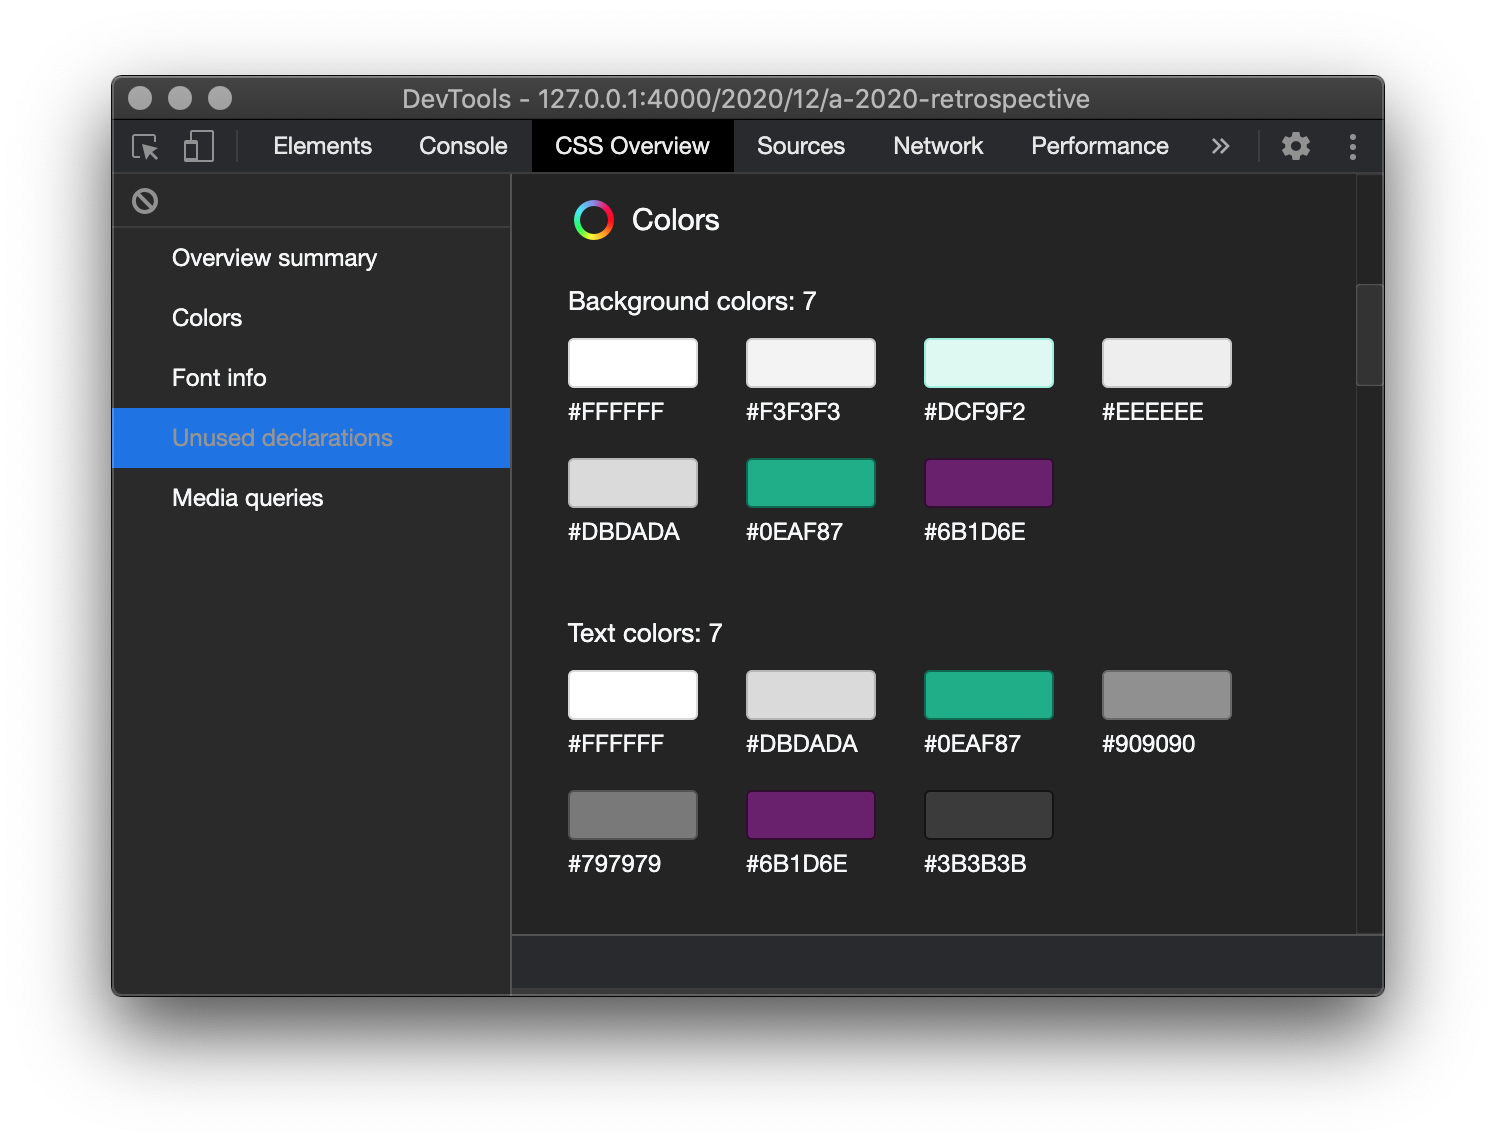The height and width of the screenshot is (1144, 1496).
Task: Open the three-dot customize menu
Action: point(1352,147)
